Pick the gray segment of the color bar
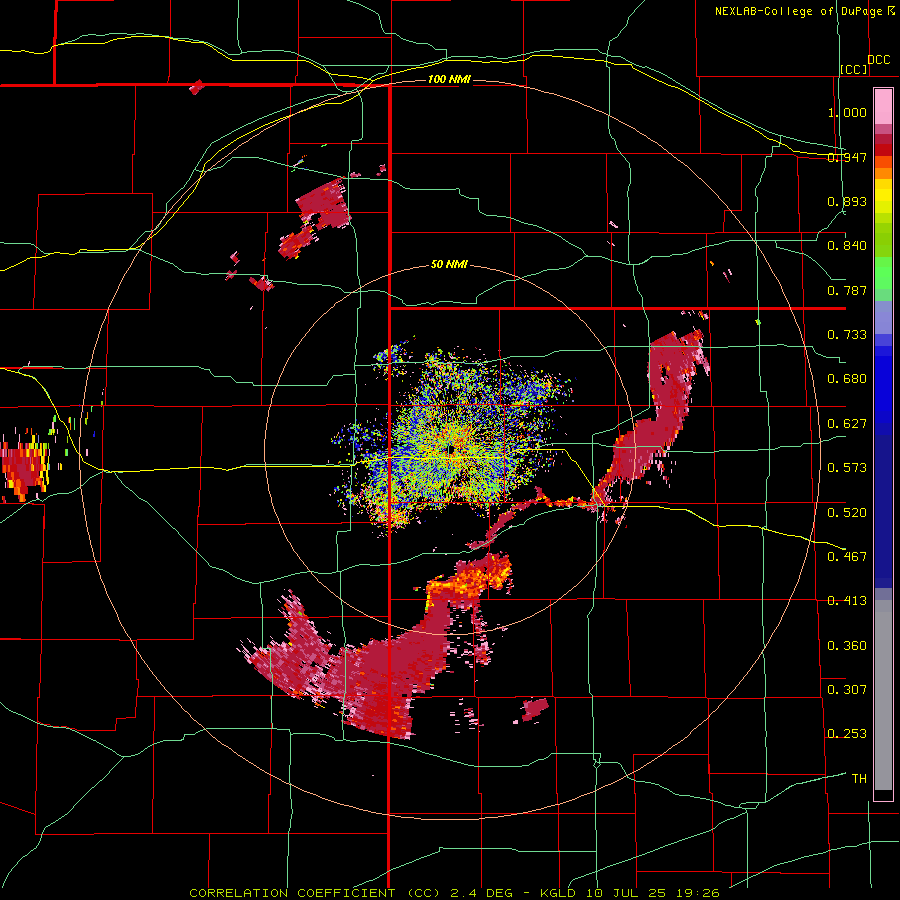900x900 pixels. (x=883, y=695)
